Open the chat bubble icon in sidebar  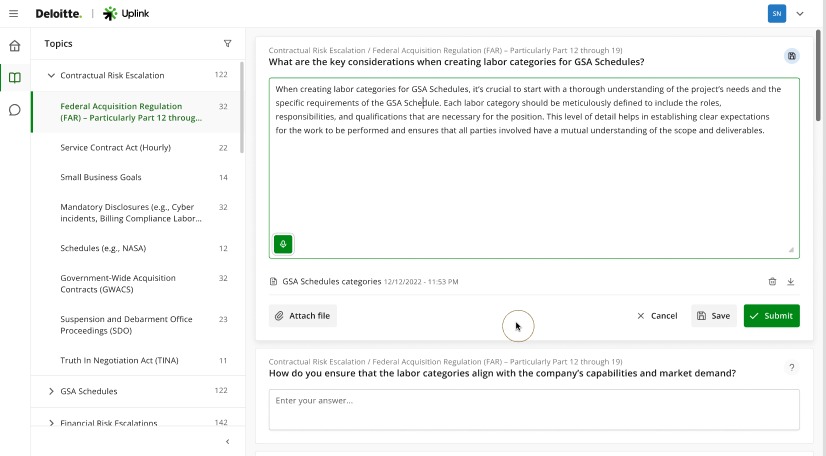[15, 110]
